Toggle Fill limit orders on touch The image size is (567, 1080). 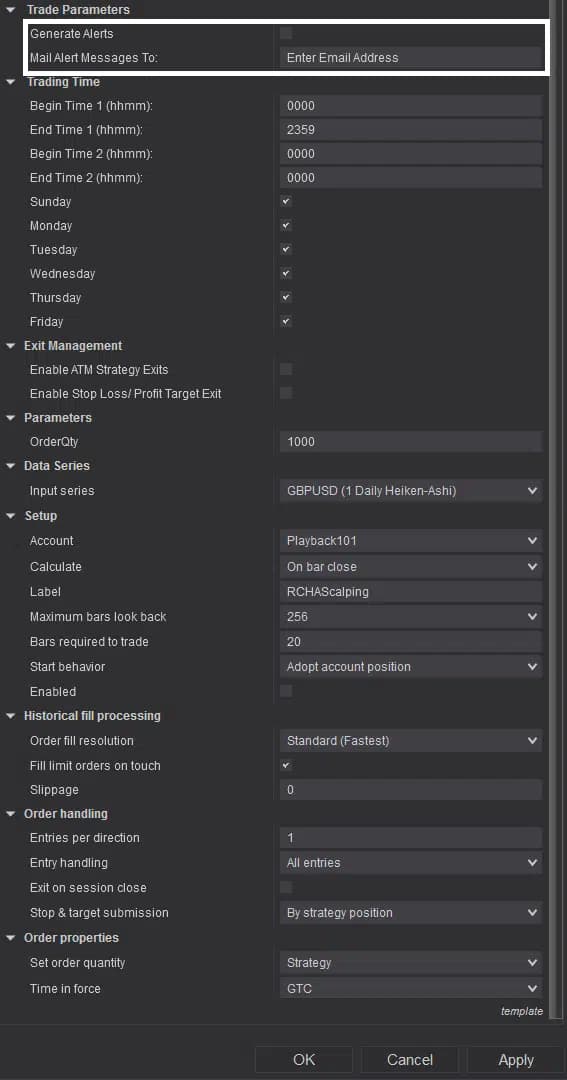click(x=286, y=765)
